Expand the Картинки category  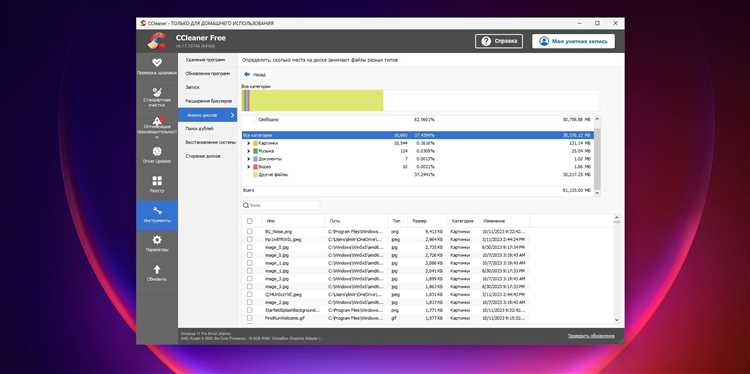tap(248, 143)
